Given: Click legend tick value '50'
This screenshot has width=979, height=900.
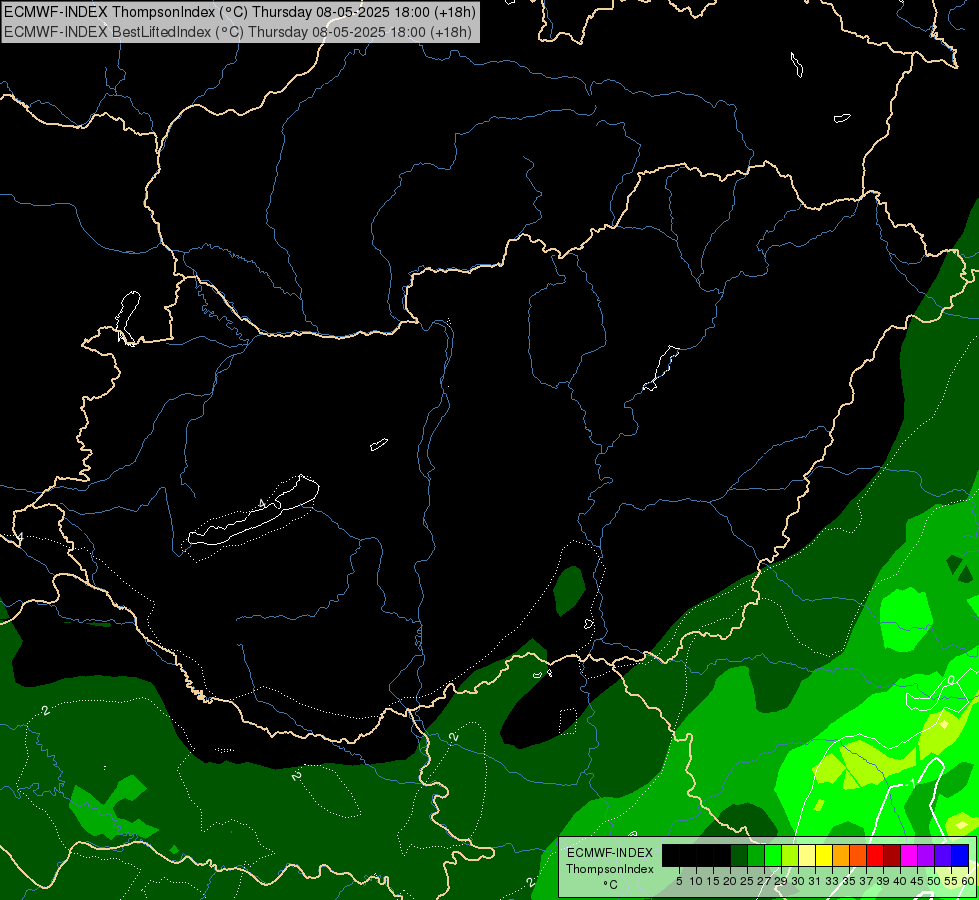Looking at the screenshot, I should [x=935, y=881].
